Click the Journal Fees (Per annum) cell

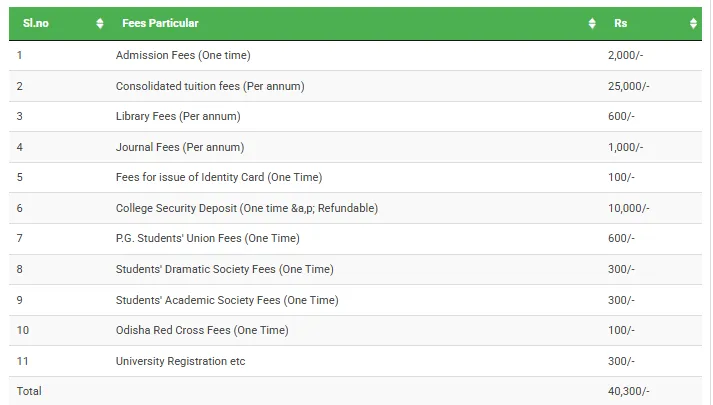pos(180,147)
